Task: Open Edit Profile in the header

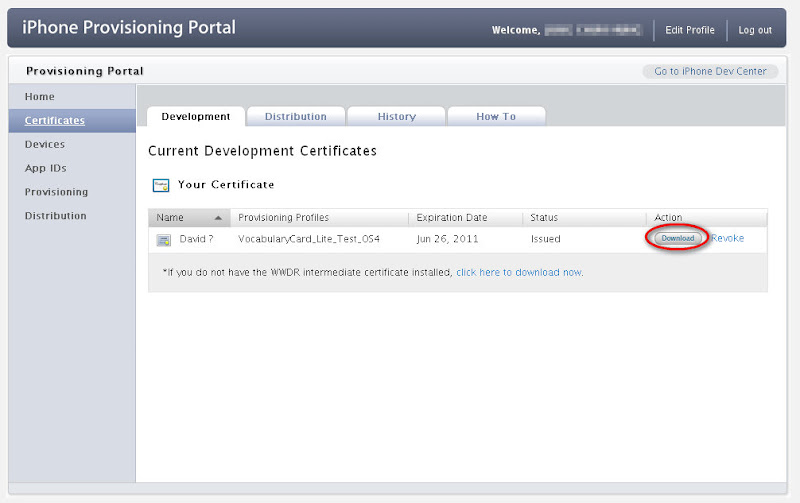Action: 690,30
